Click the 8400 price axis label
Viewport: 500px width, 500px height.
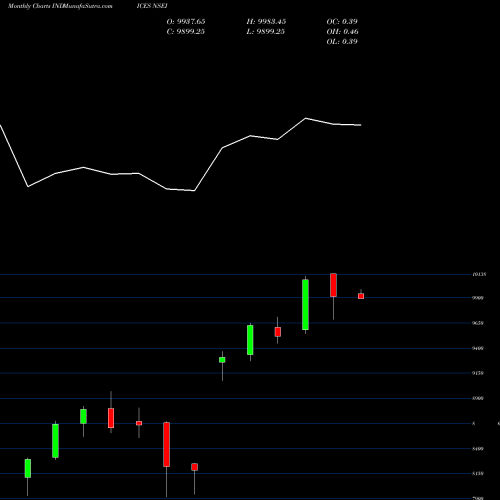click(478, 449)
